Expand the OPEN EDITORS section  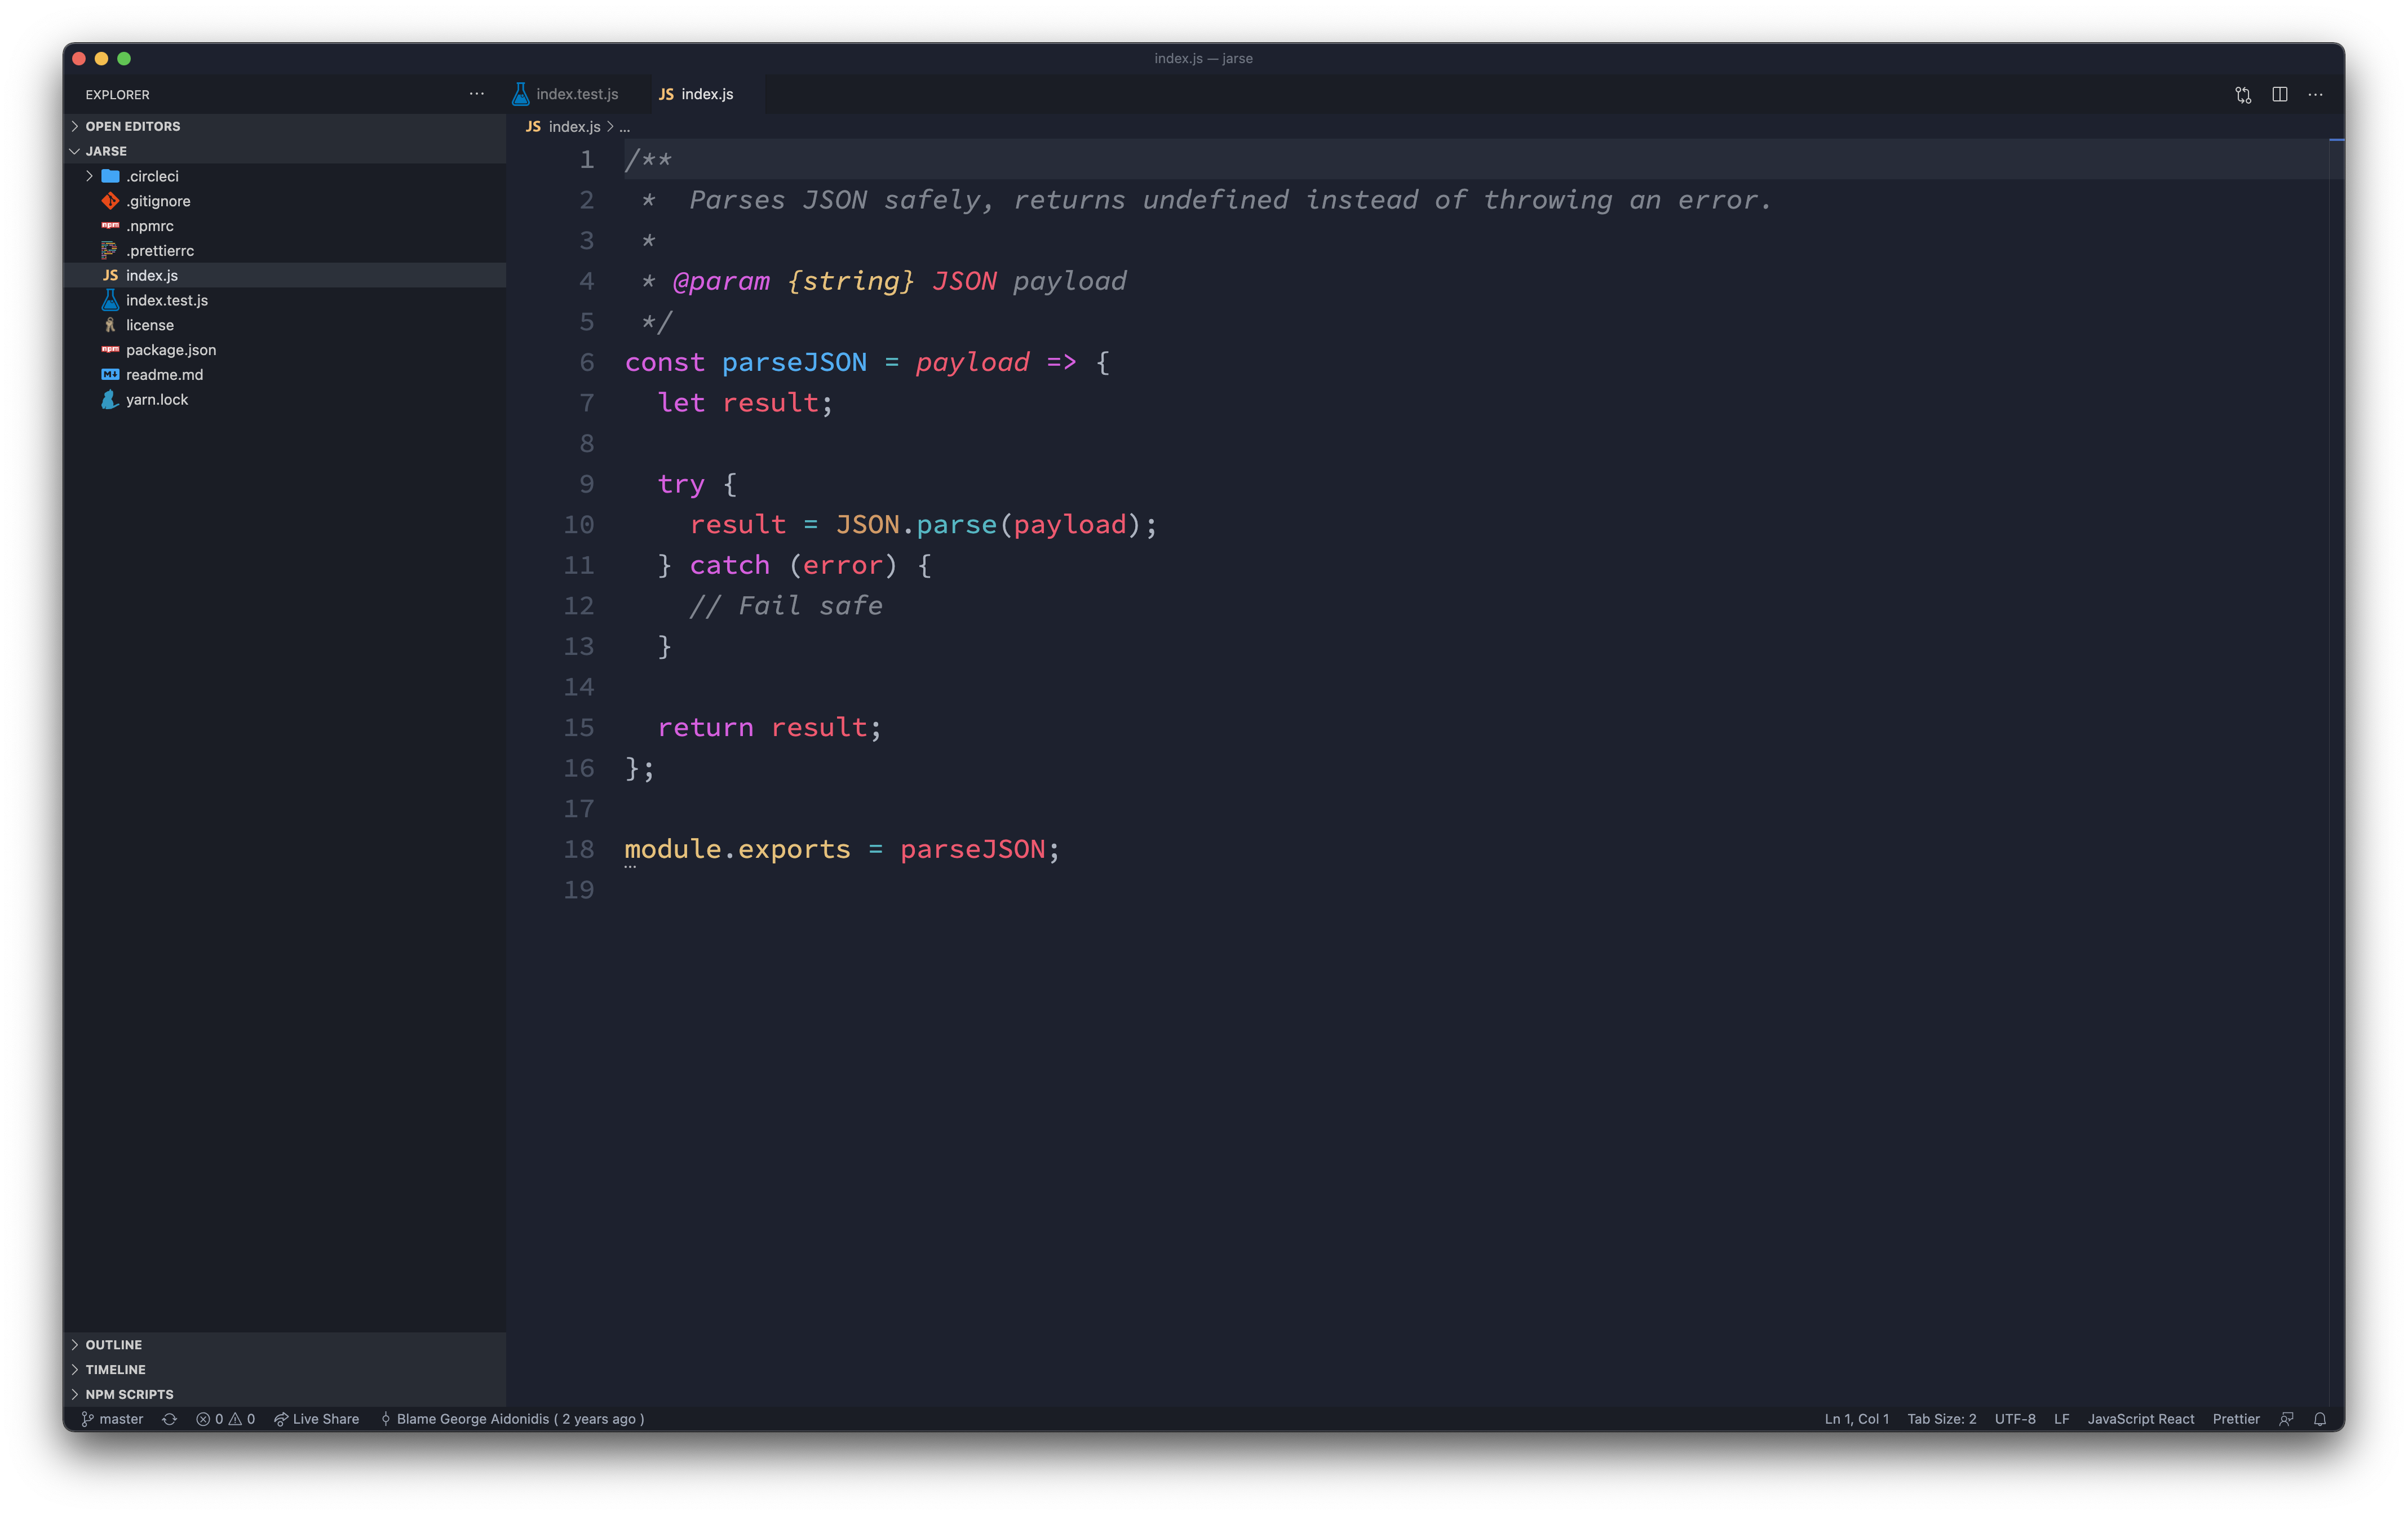coord(284,126)
